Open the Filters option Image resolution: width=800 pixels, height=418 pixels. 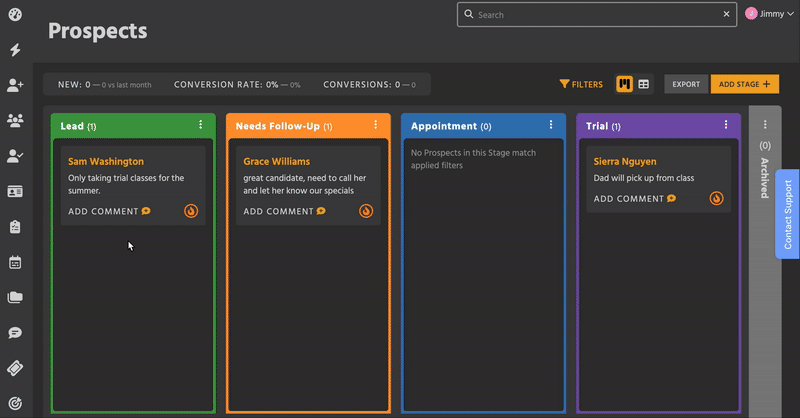tap(581, 84)
